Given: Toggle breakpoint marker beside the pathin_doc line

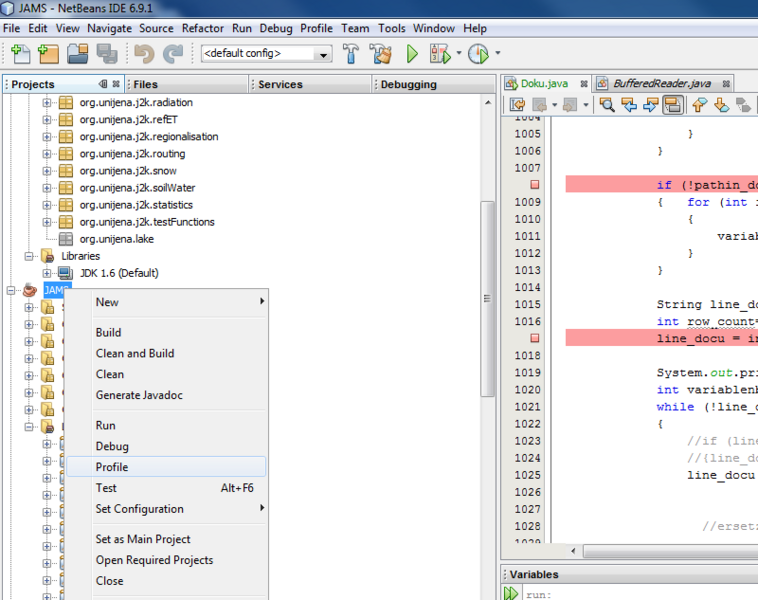Looking at the screenshot, I should click(x=534, y=185).
